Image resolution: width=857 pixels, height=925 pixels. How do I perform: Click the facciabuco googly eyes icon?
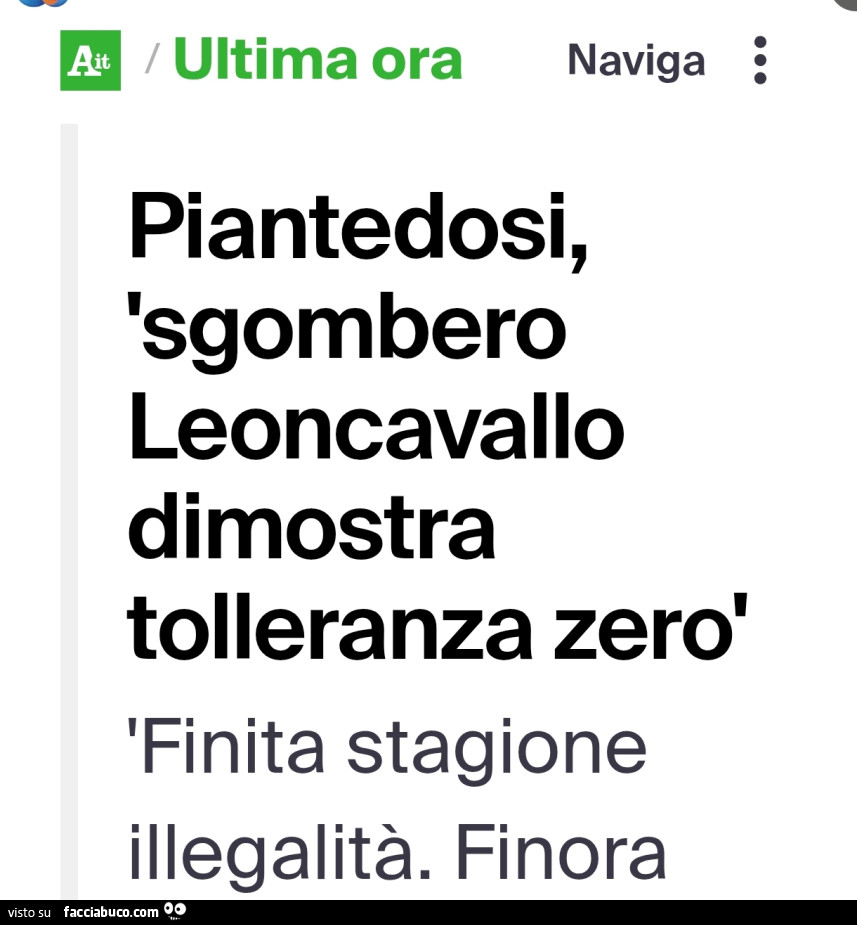[175, 911]
